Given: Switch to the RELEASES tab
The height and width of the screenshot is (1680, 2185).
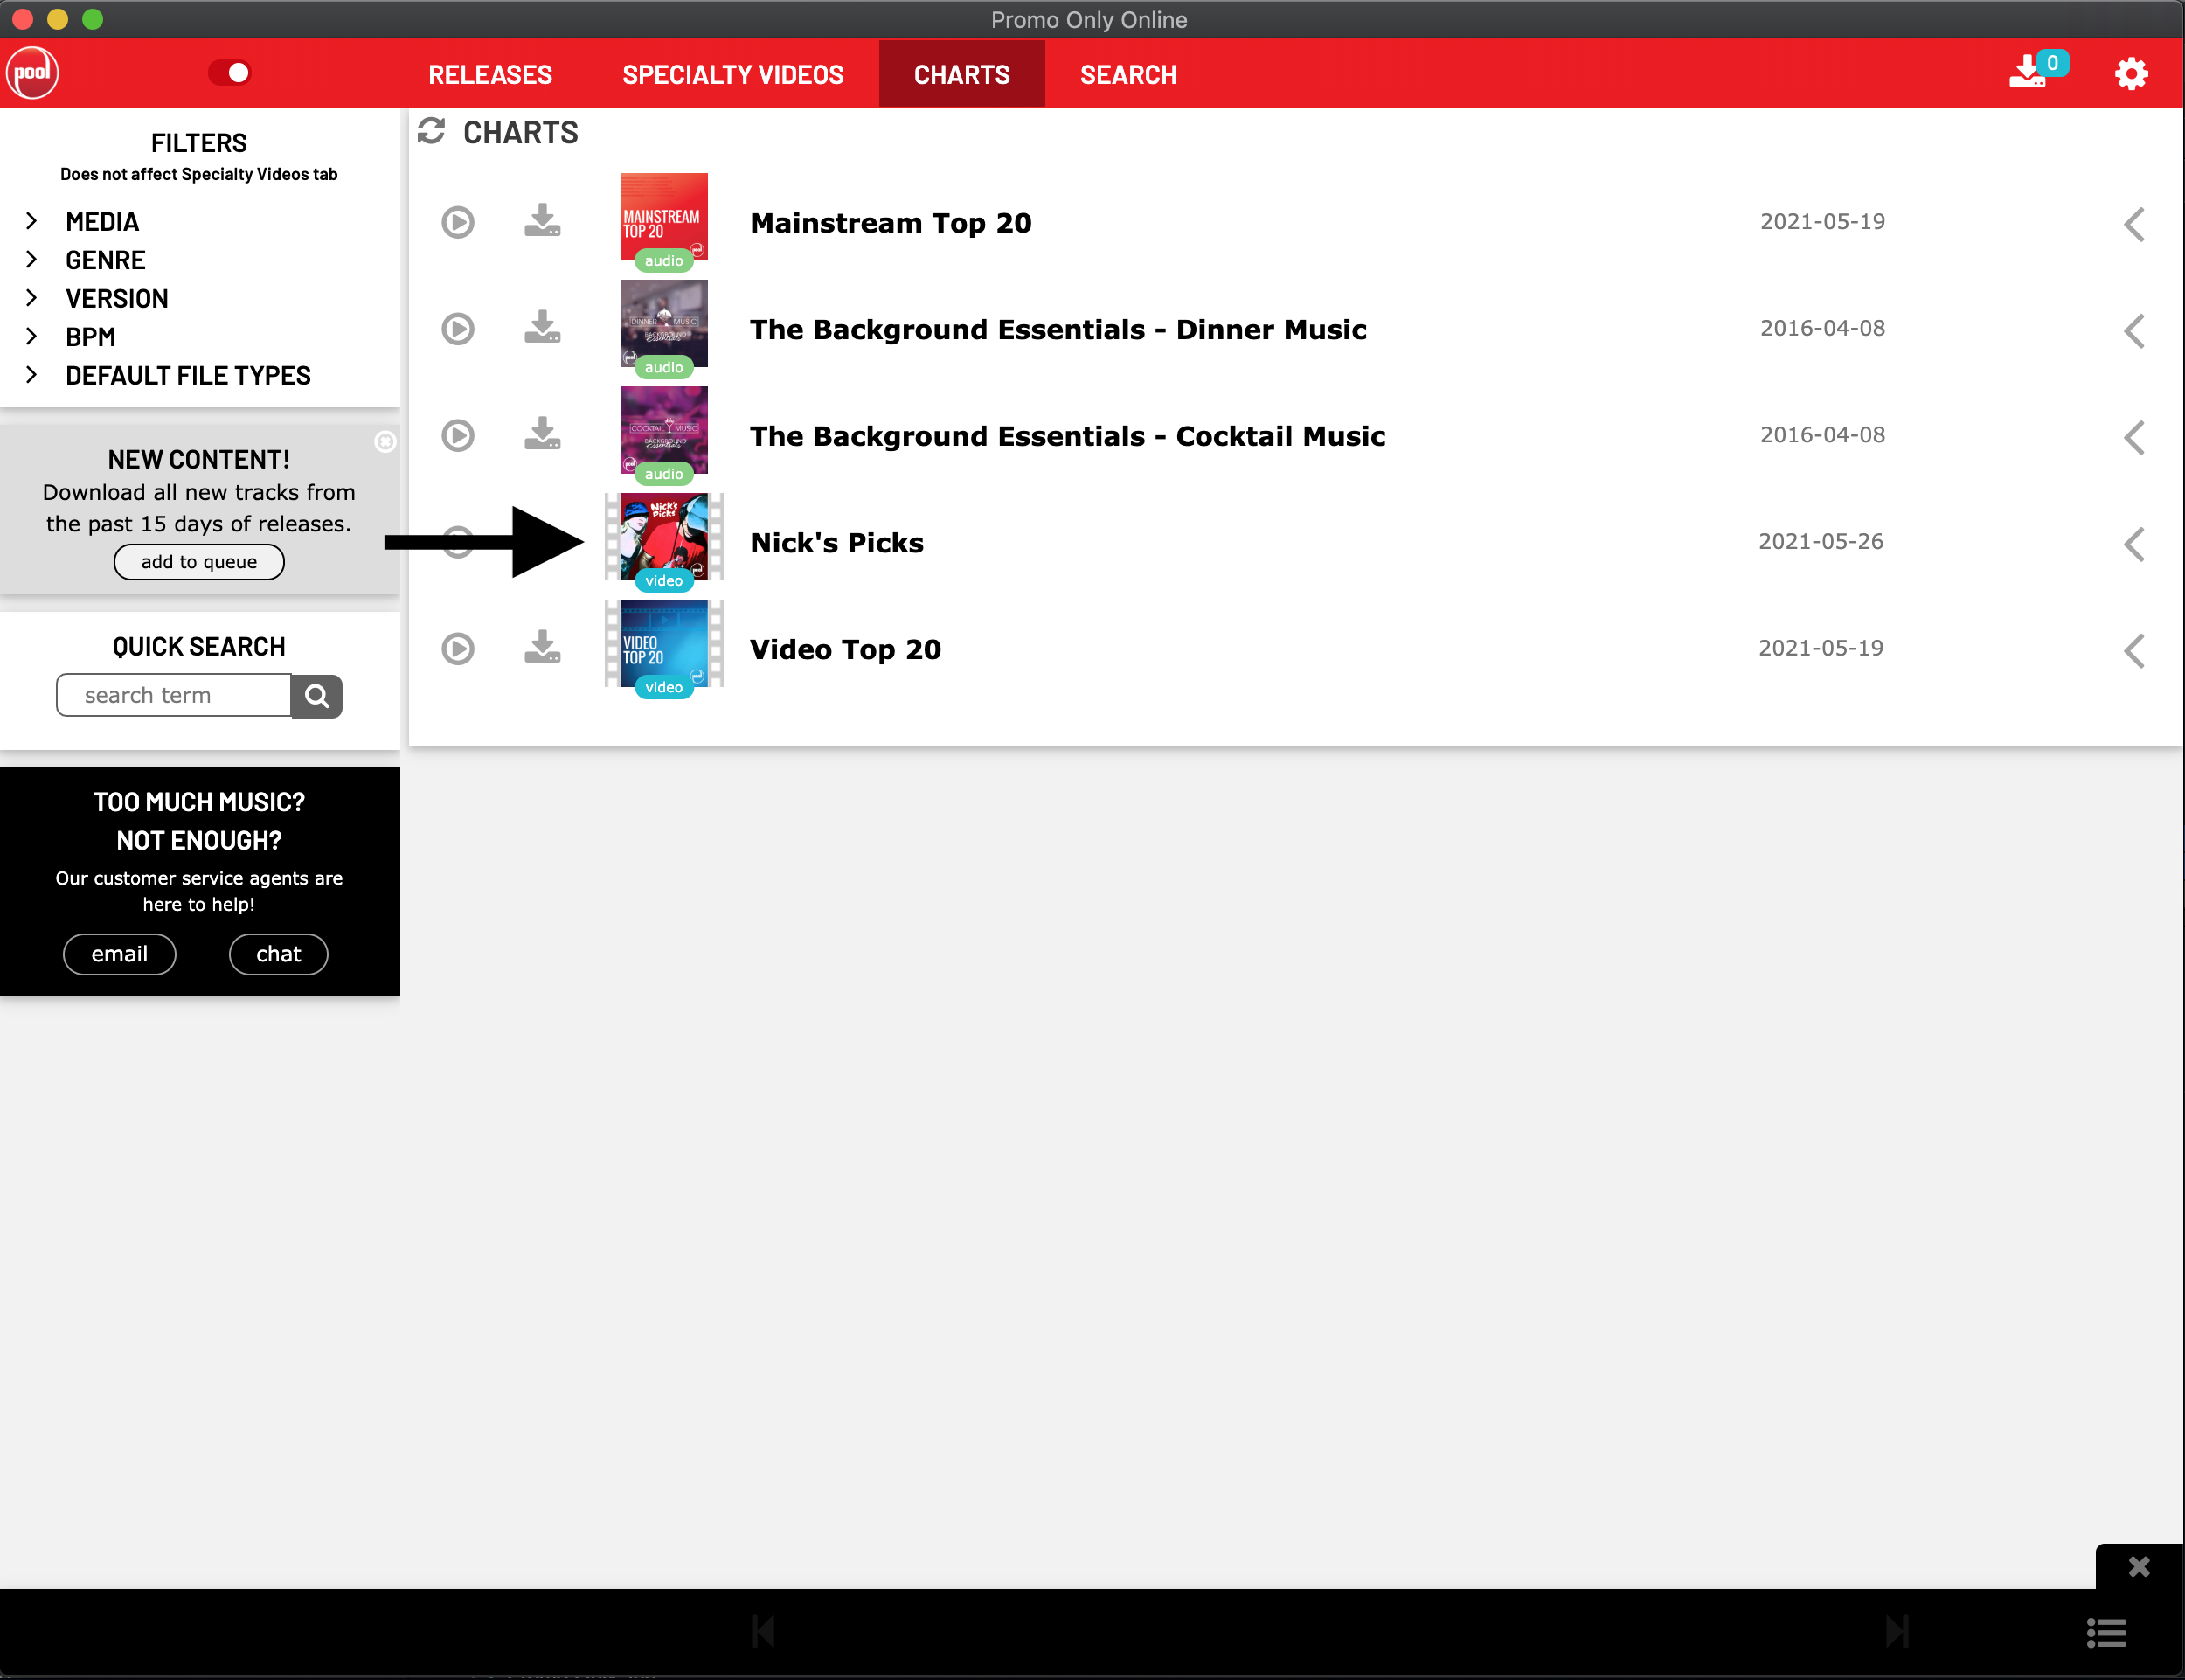Looking at the screenshot, I should [x=490, y=75].
